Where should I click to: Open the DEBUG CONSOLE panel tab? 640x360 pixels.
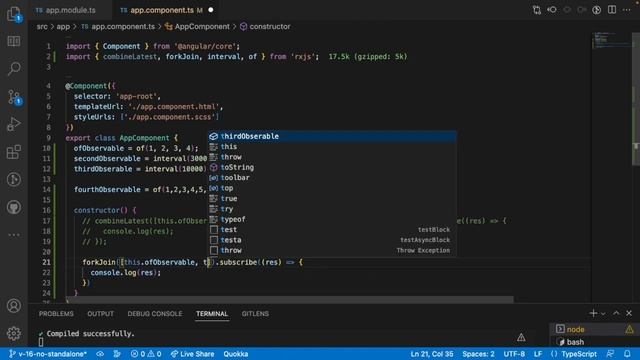[x=155, y=314]
